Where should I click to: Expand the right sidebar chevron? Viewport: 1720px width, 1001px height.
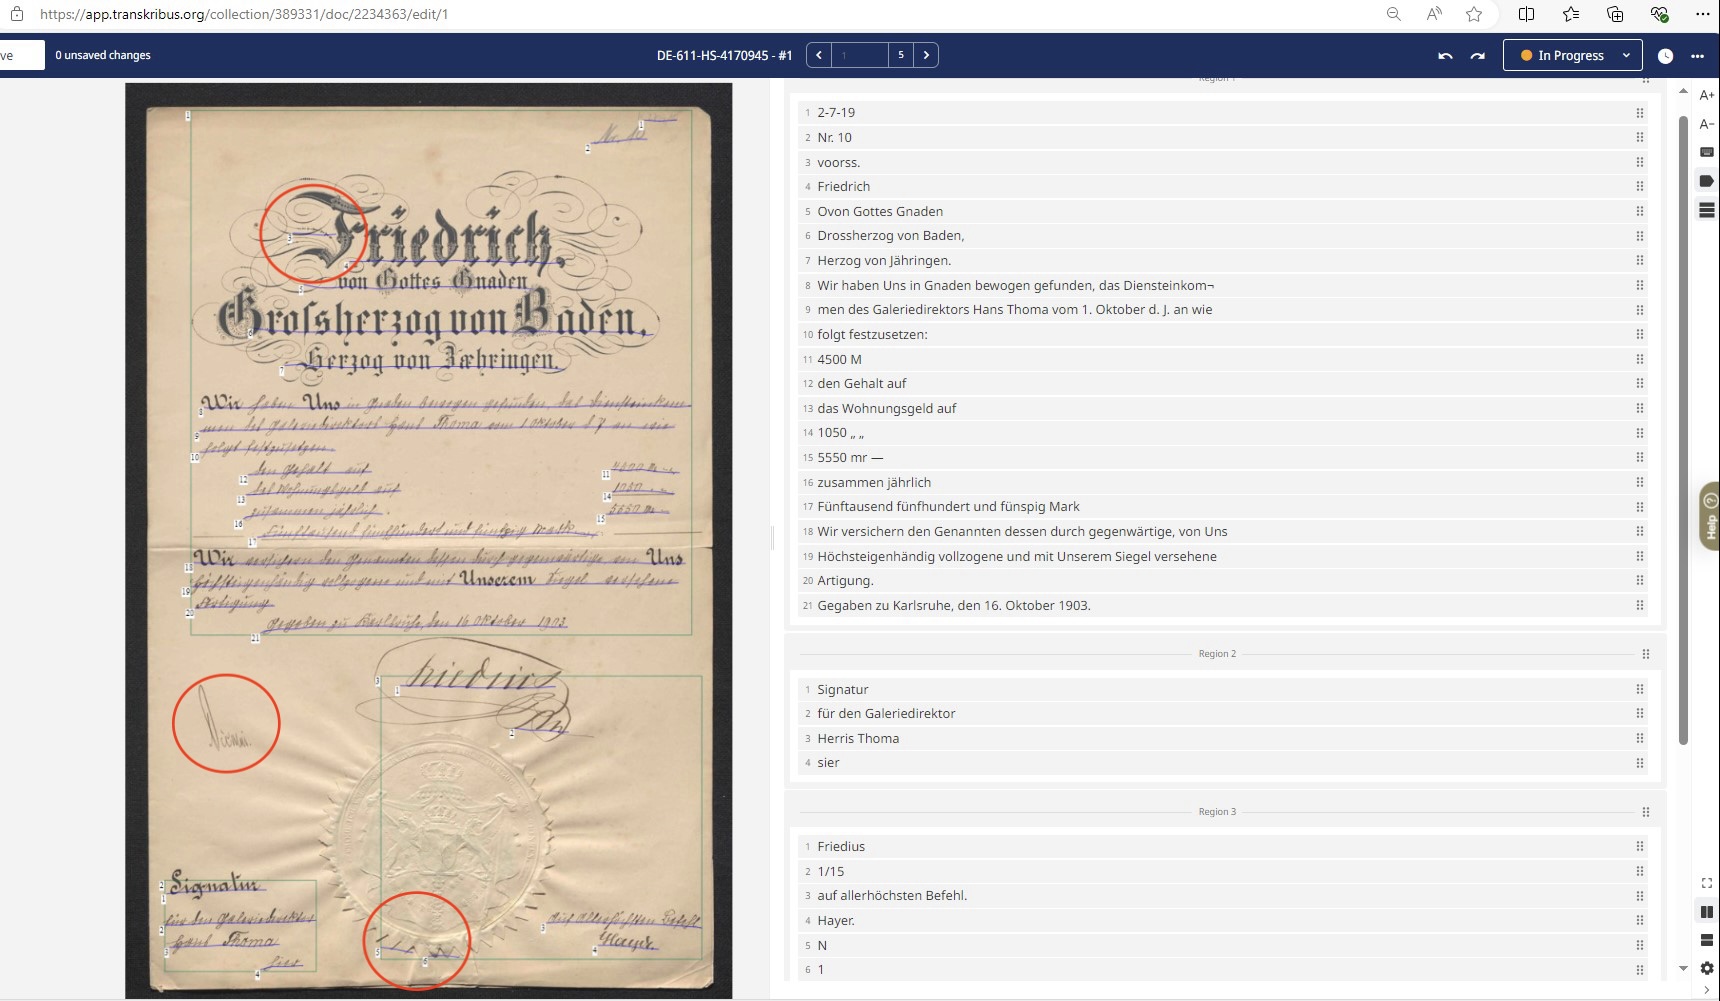tap(1707, 990)
